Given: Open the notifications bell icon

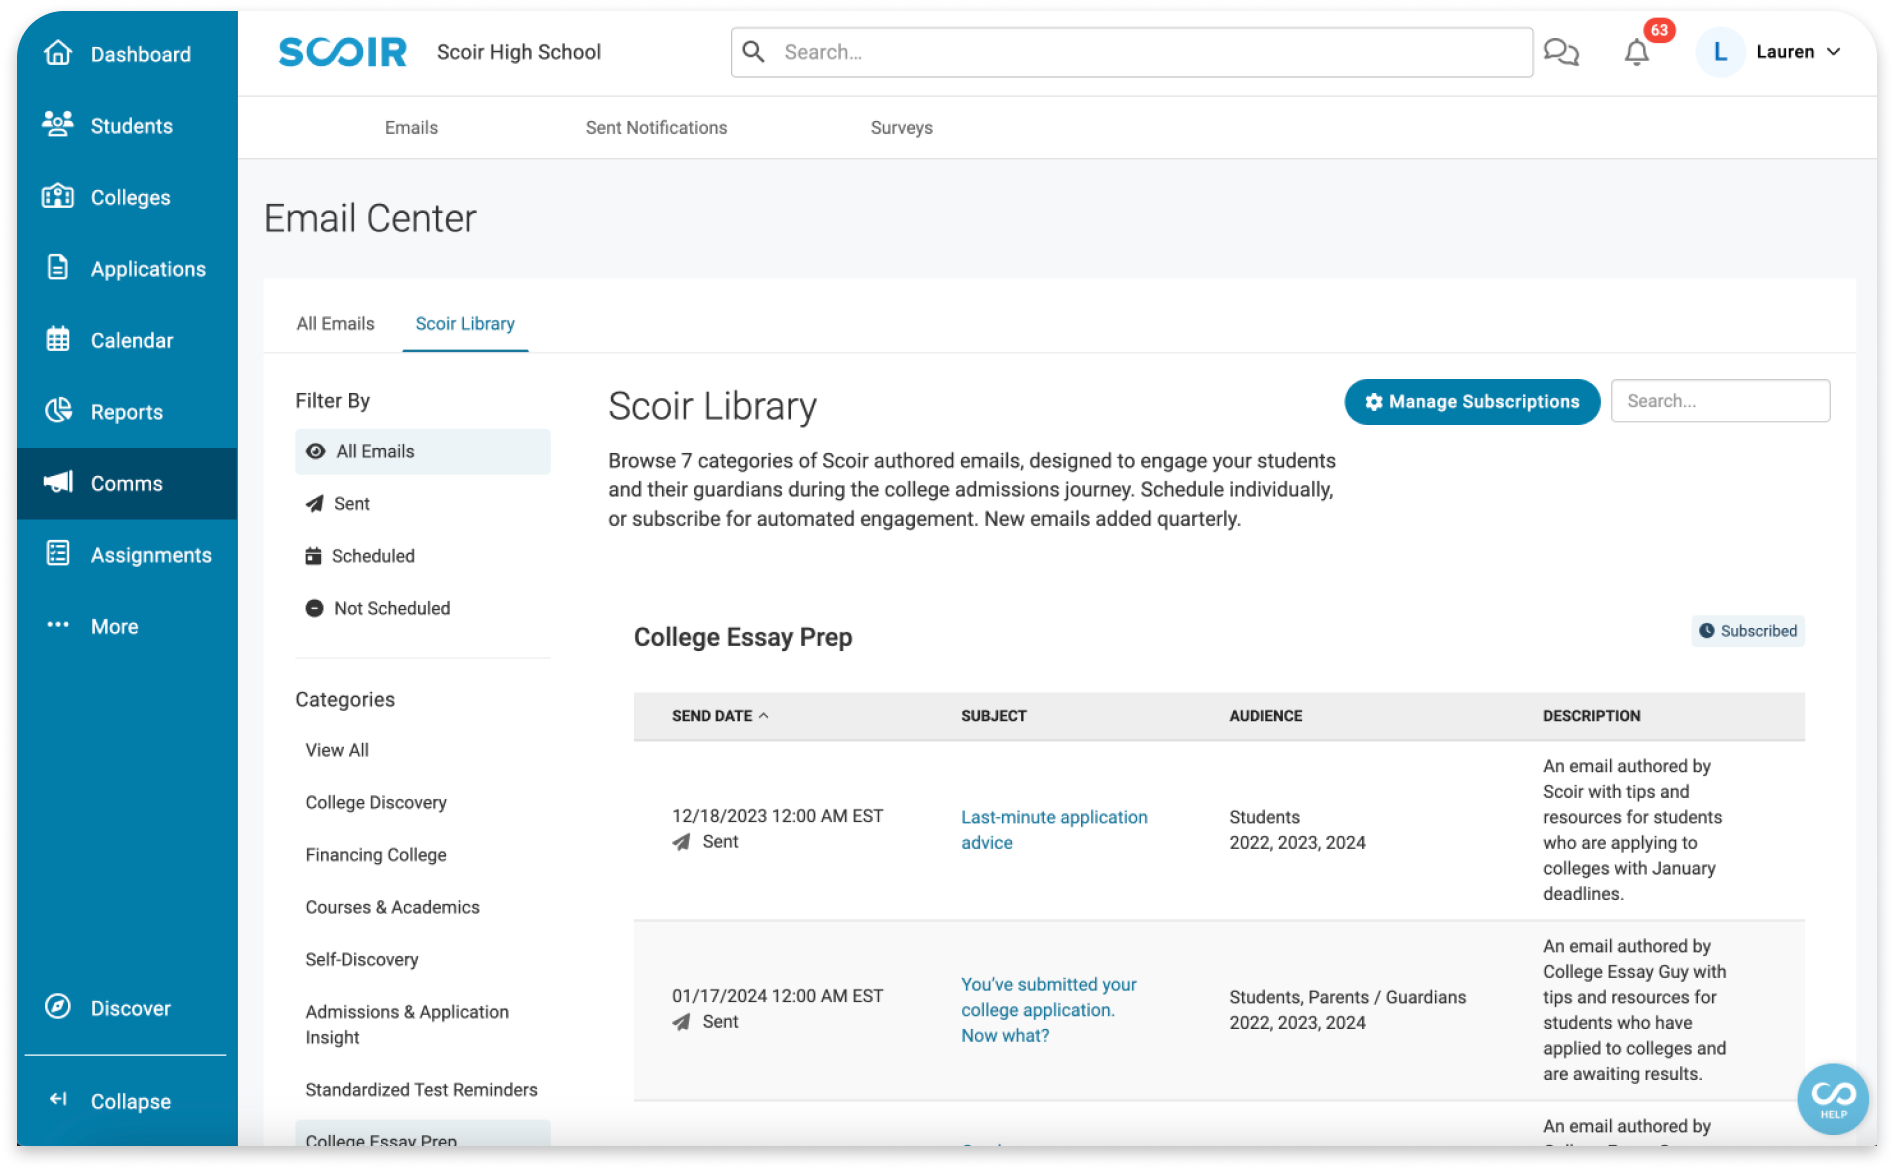Looking at the screenshot, I should pyautogui.click(x=1636, y=52).
